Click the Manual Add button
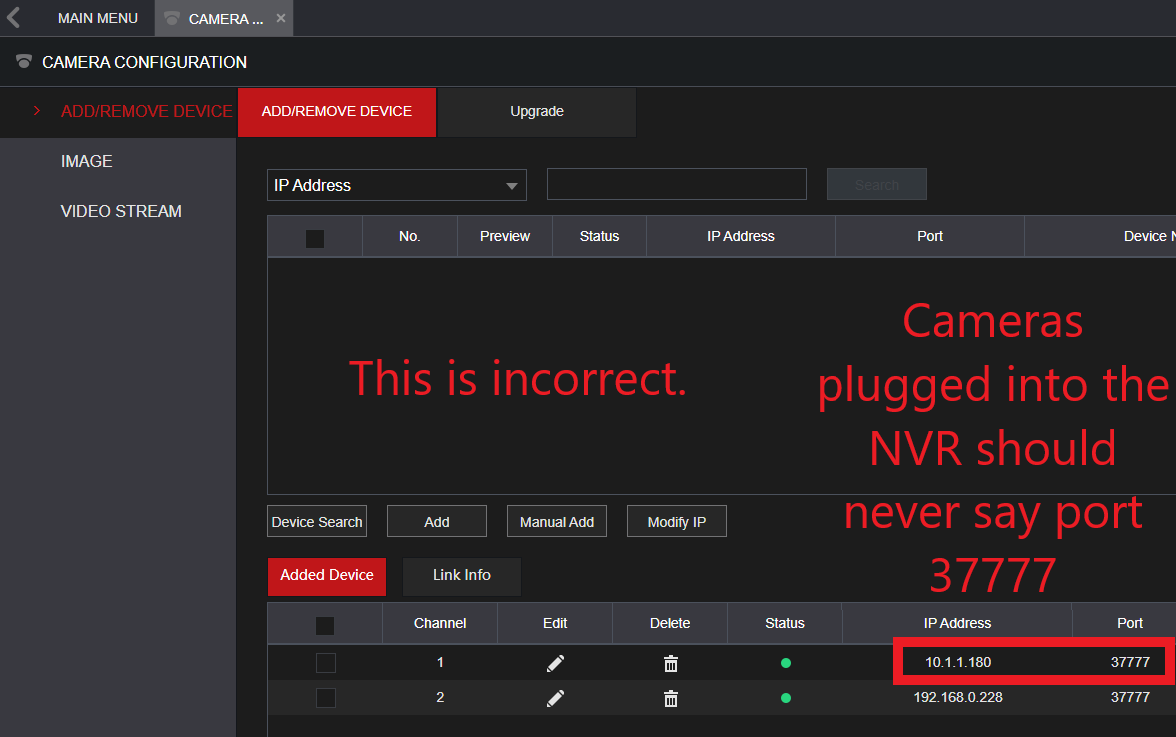This screenshot has width=1176, height=737. (556, 522)
